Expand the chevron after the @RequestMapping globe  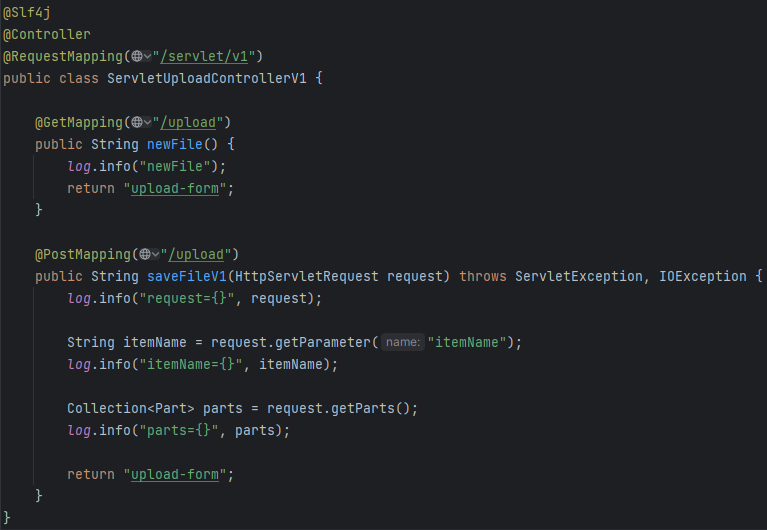148,57
